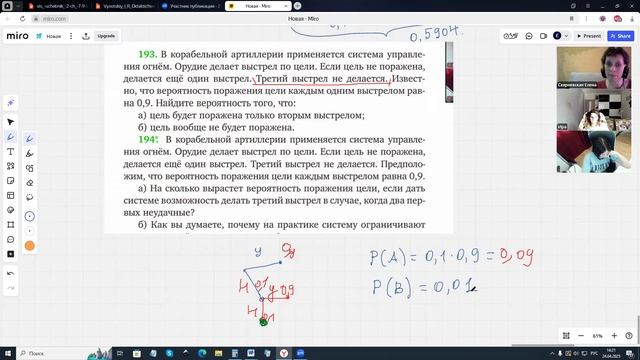Viewport: 640px width, 360px height.
Task: Choose the highlighter in pen panel
Action: click(29, 153)
